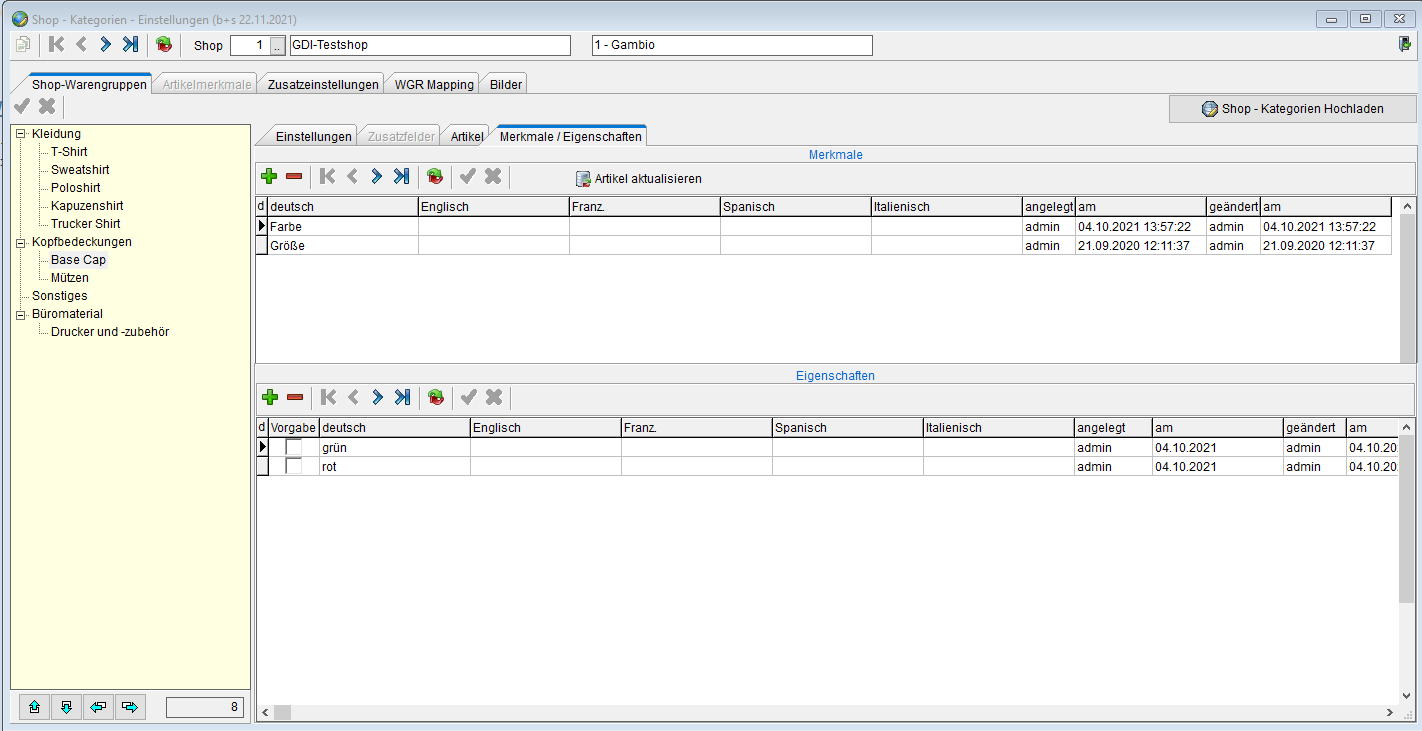Add a new Merkmale entry with green plus
This screenshot has width=1422, height=731.
269,177
